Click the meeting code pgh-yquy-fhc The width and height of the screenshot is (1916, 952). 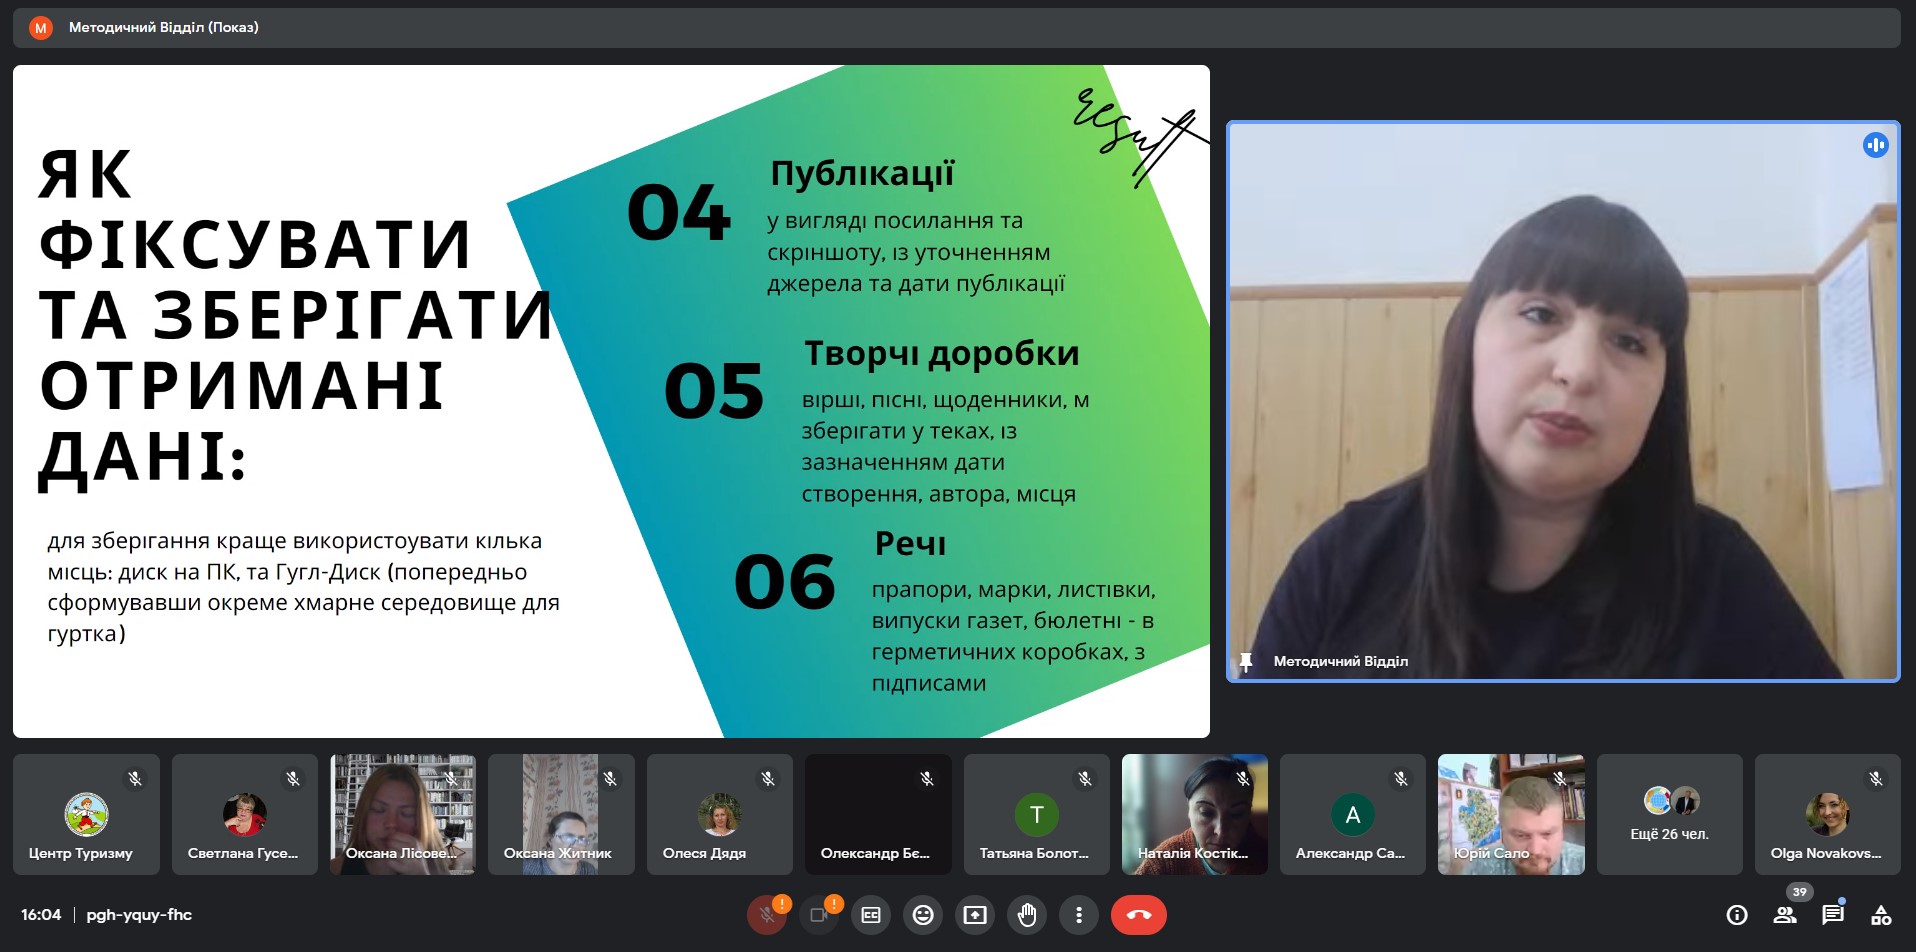coord(139,915)
